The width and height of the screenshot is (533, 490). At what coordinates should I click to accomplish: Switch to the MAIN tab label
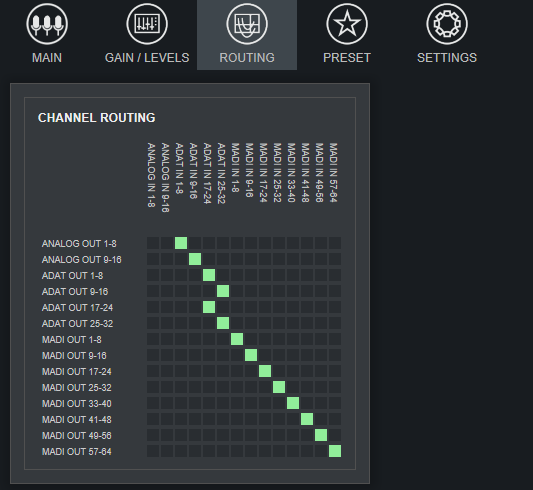pos(47,58)
